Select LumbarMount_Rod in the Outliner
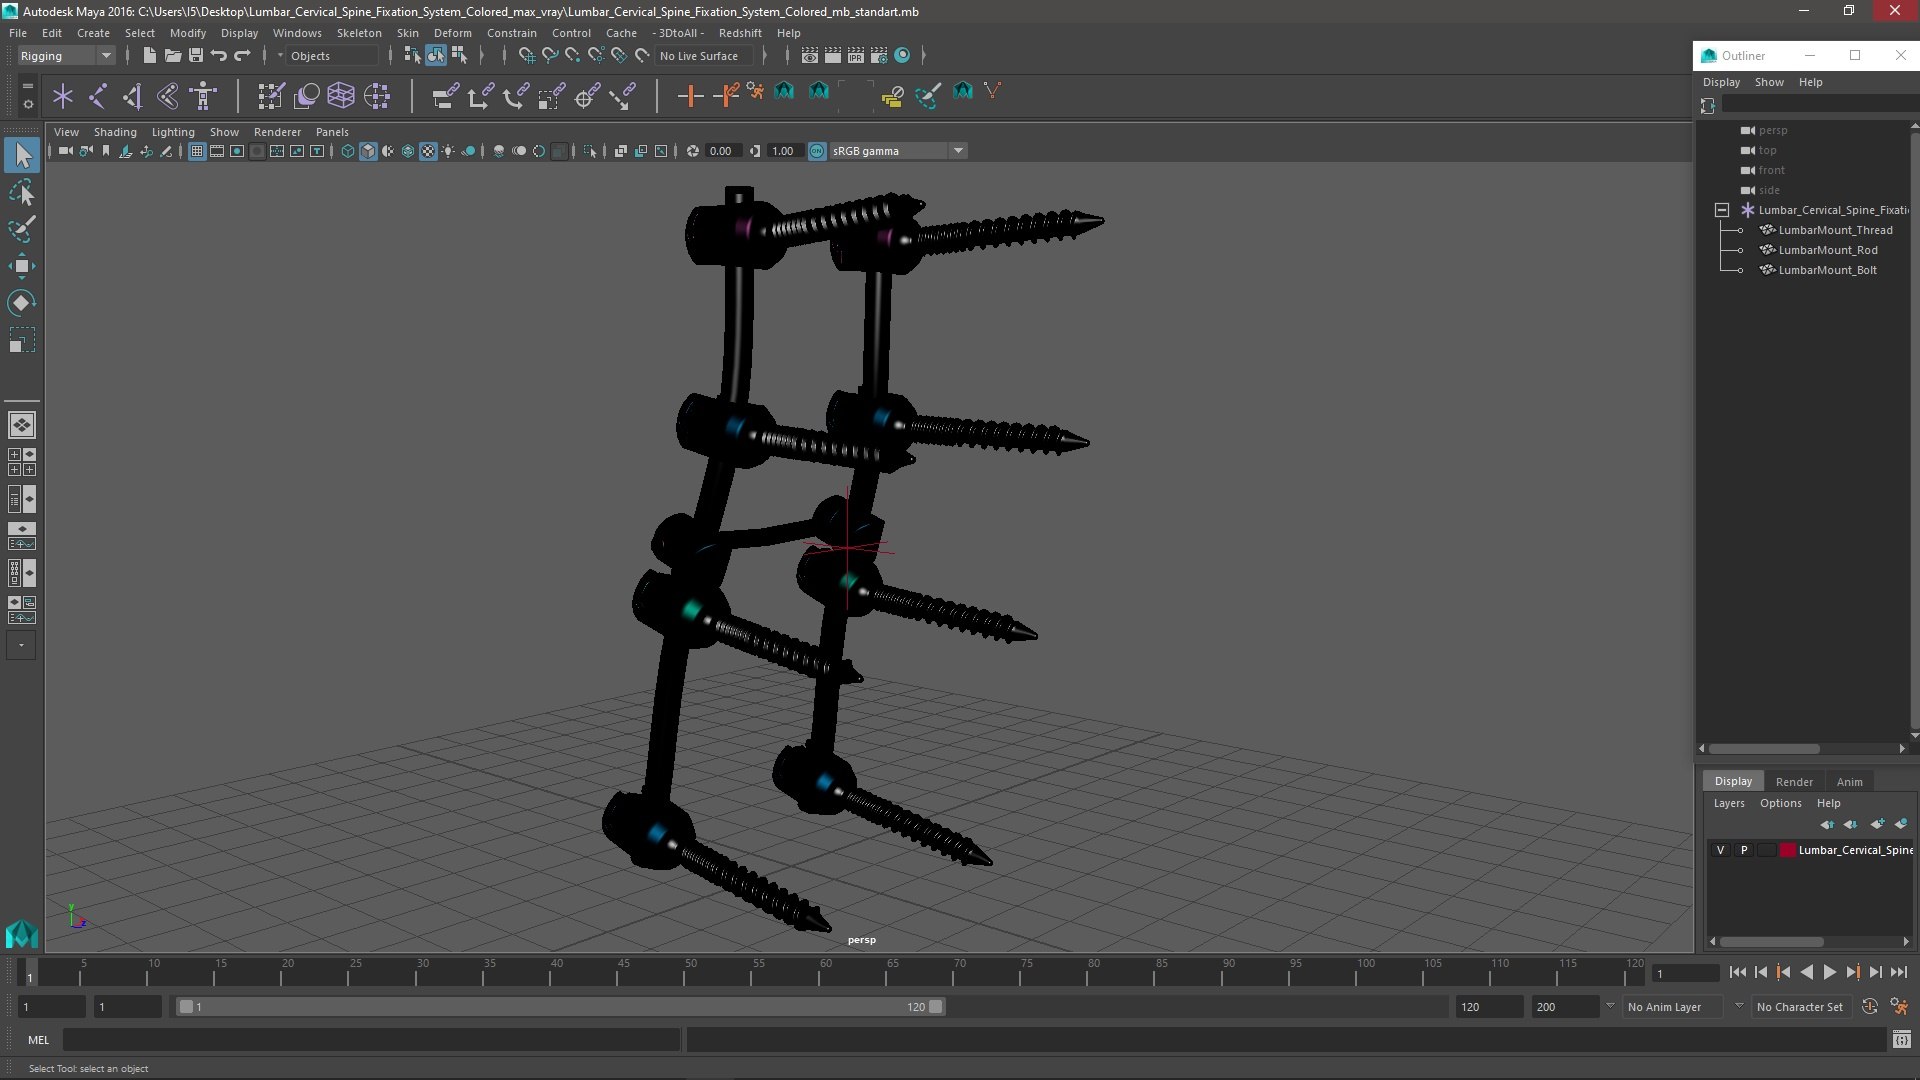The image size is (1920, 1080). point(1827,250)
